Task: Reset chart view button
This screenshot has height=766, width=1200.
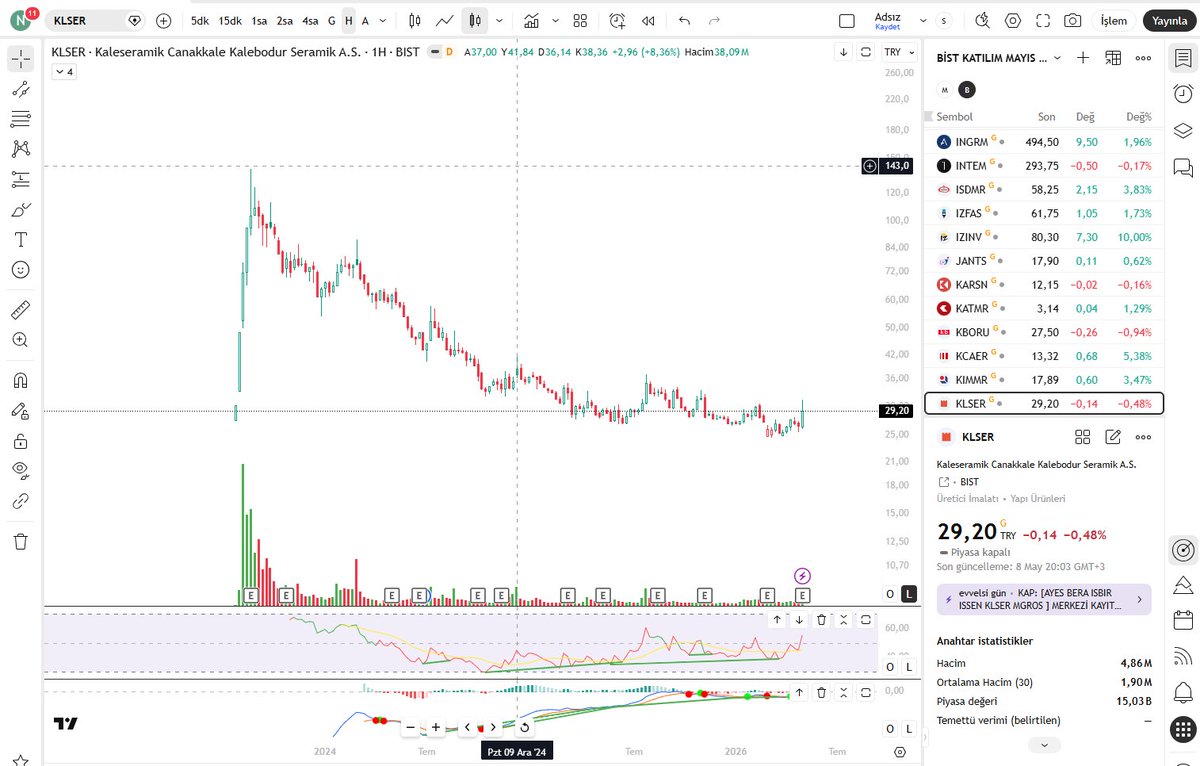Action: [525, 727]
